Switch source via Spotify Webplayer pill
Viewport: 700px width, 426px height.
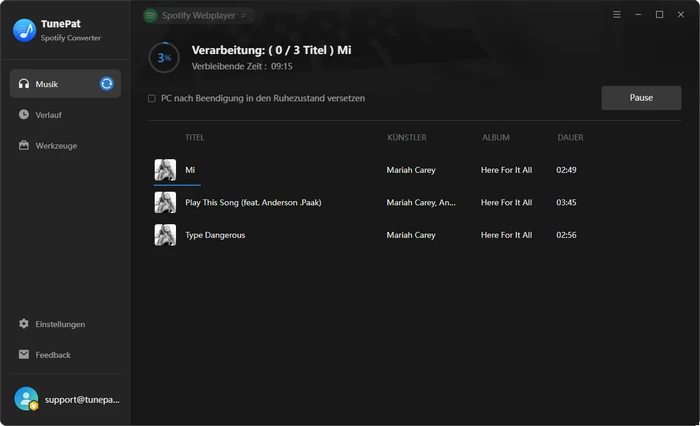coord(199,16)
